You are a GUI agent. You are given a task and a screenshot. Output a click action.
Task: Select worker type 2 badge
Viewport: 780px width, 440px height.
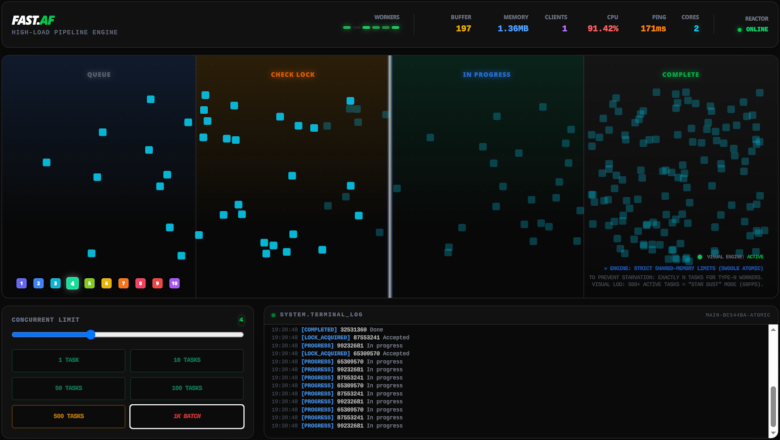pyautogui.click(x=38, y=283)
